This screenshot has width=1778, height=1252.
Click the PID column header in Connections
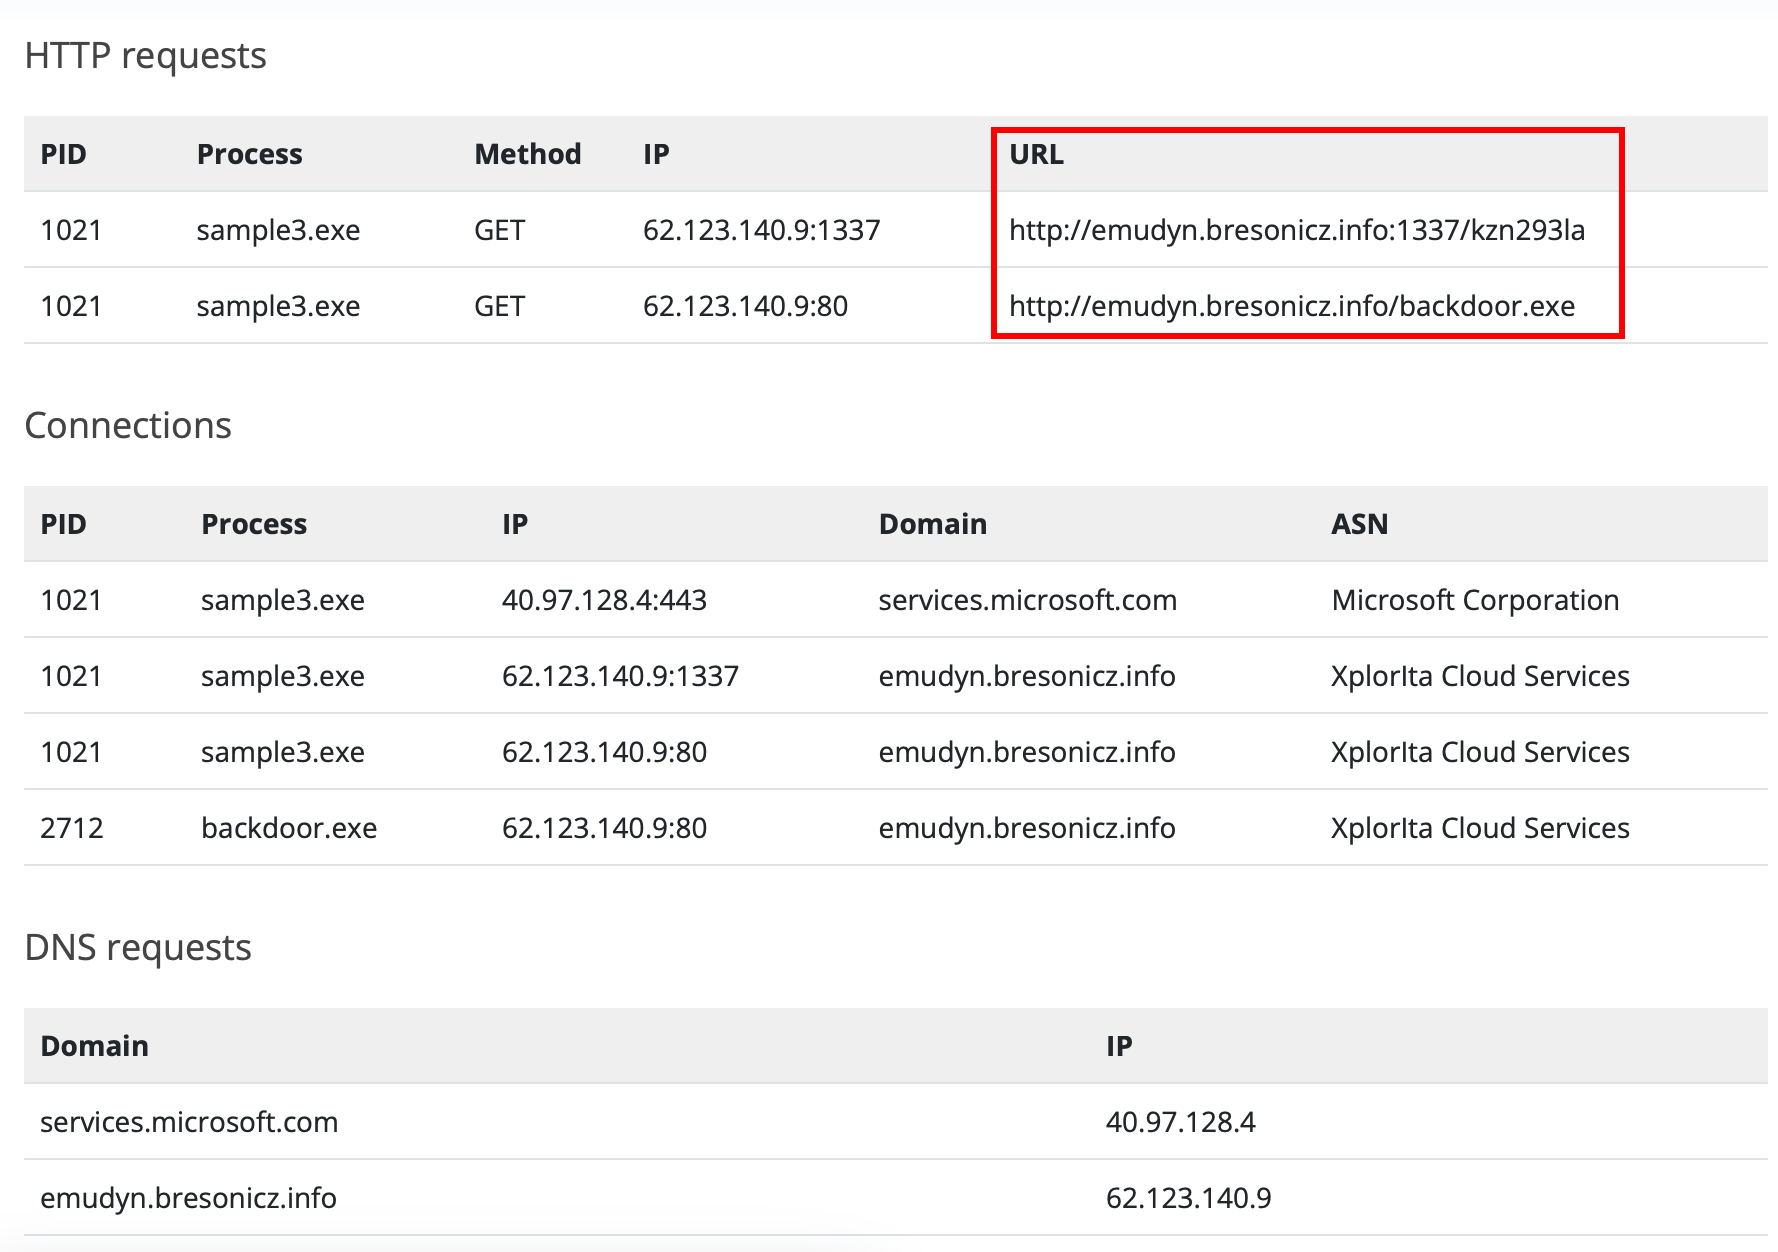[63, 524]
